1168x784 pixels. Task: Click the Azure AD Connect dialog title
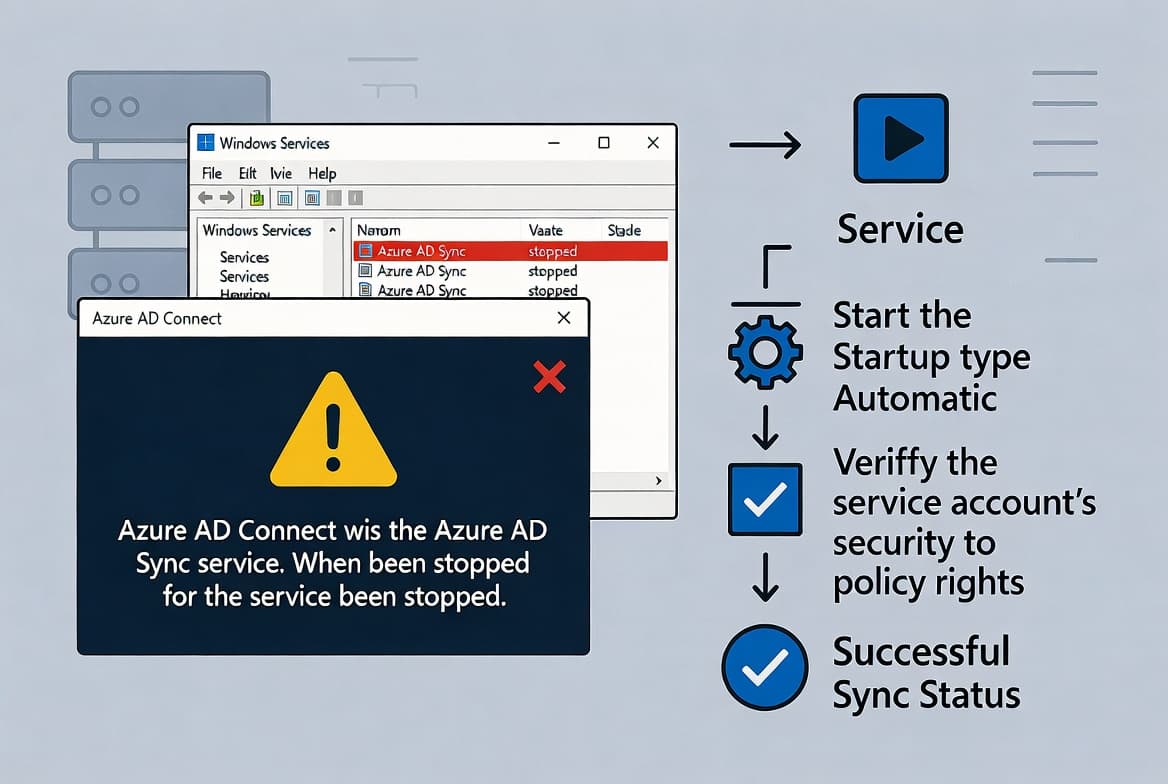coord(157,318)
